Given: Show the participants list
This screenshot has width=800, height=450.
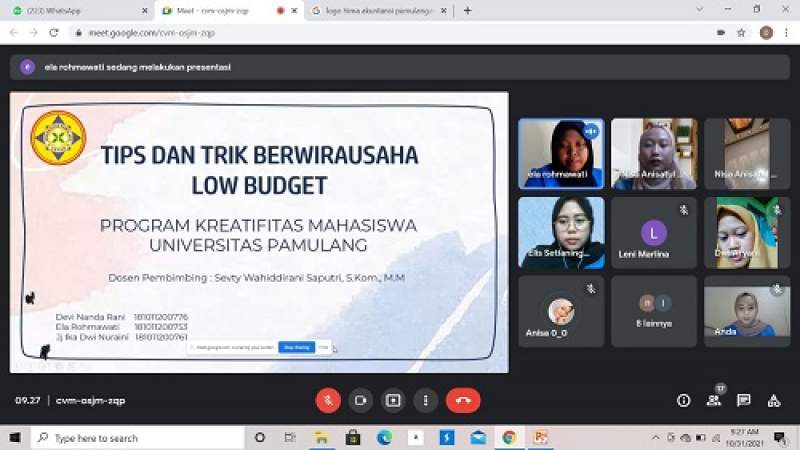Looking at the screenshot, I should click(714, 401).
